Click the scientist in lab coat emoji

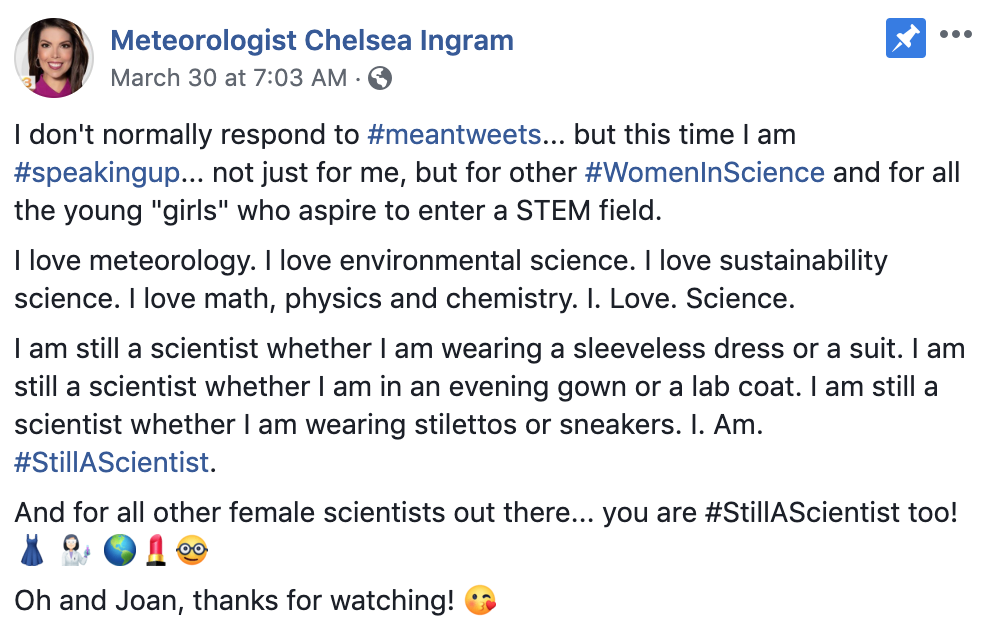[x=74, y=550]
